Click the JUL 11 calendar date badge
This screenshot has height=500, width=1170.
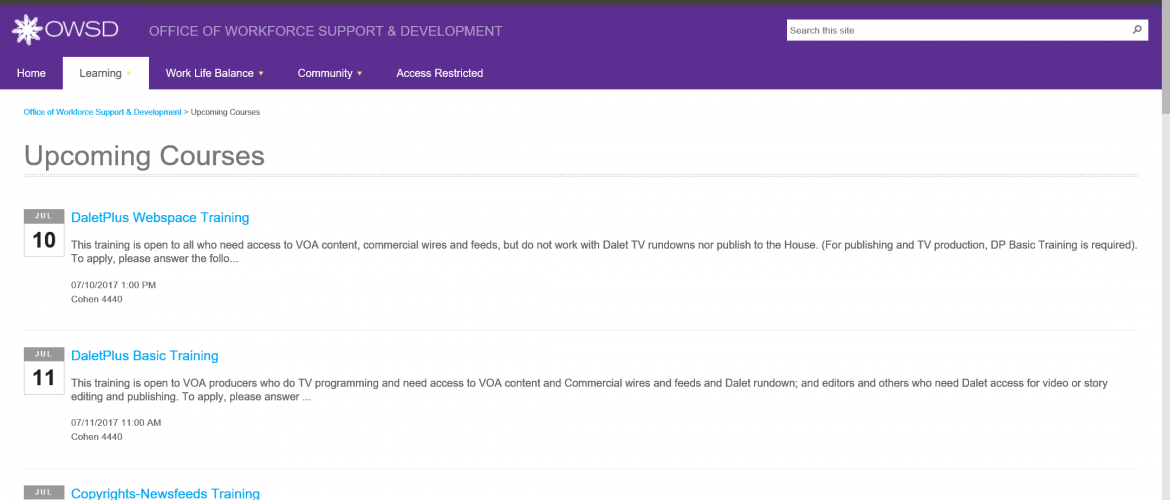point(44,371)
